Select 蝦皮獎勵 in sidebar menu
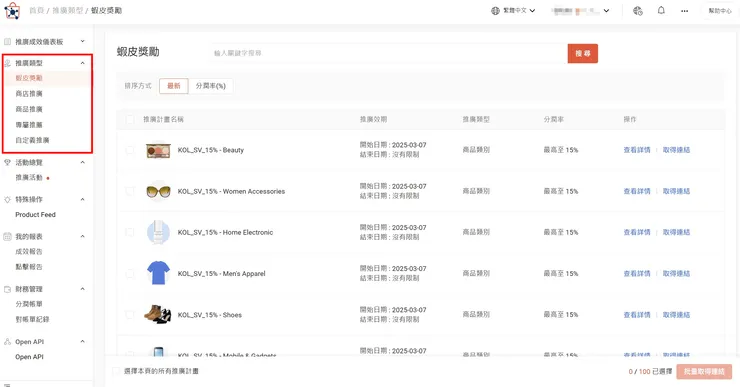The width and height of the screenshot is (740, 387). (x=29, y=78)
